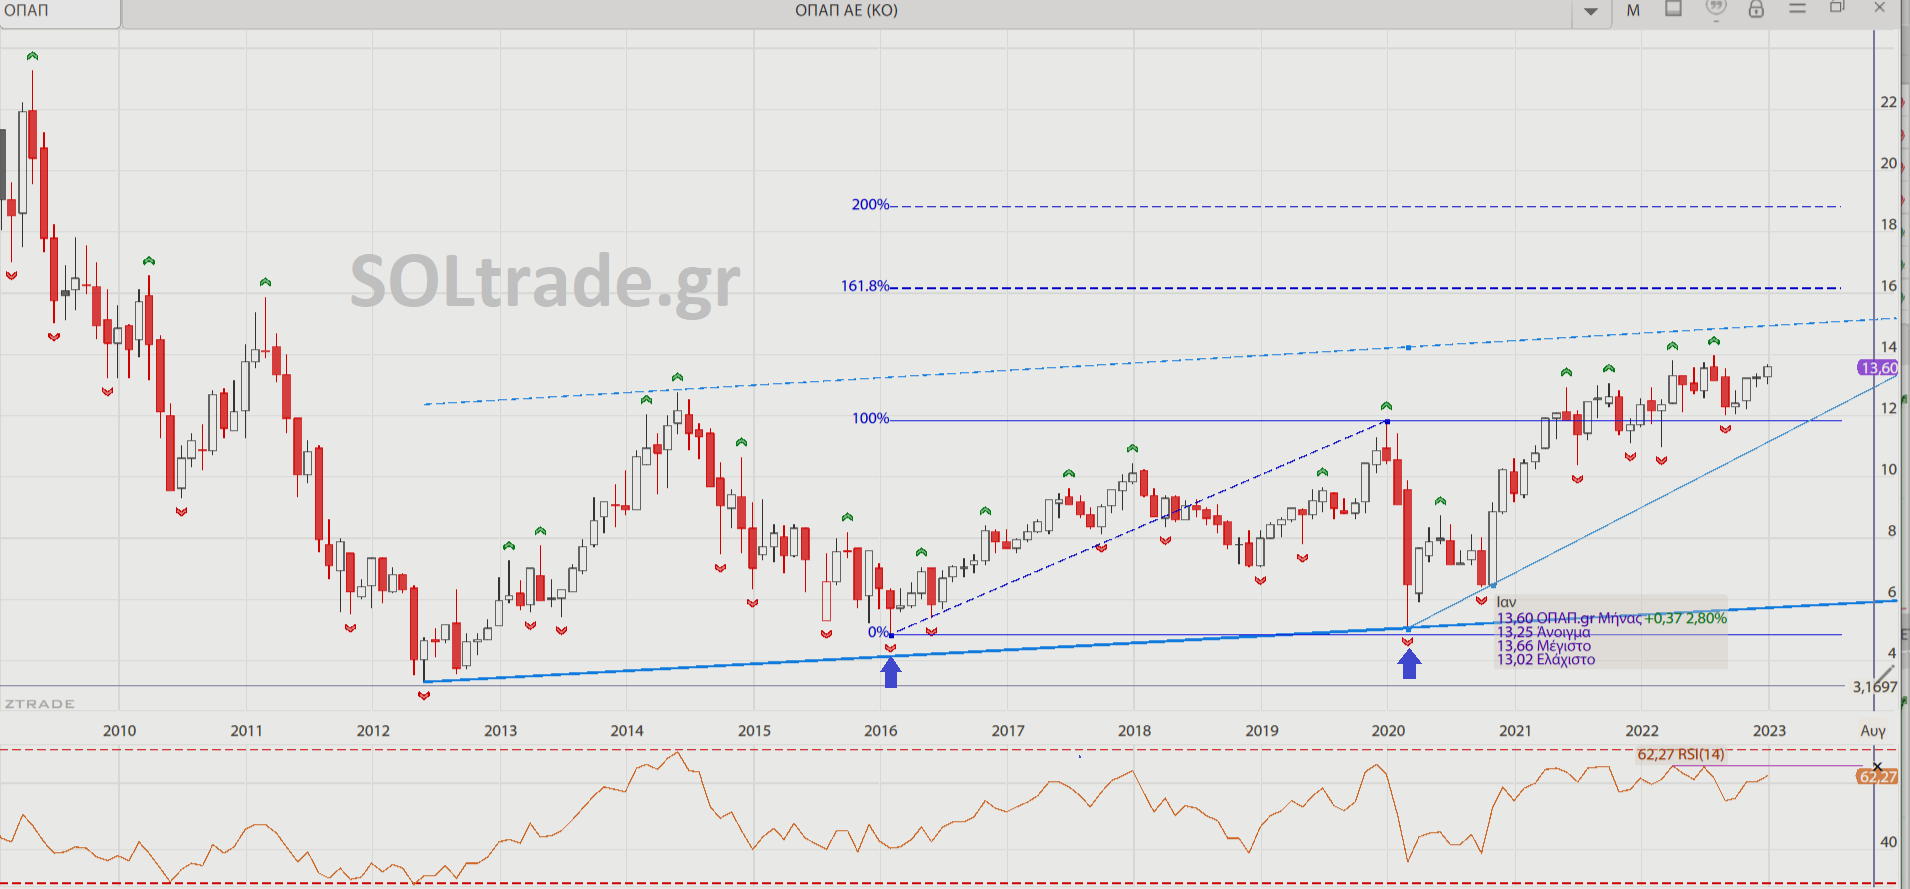Screen dimensions: 1910x889
Task: Click the 13,02 Ελάχιστο value in tooltip
Action: [1545, 660]
